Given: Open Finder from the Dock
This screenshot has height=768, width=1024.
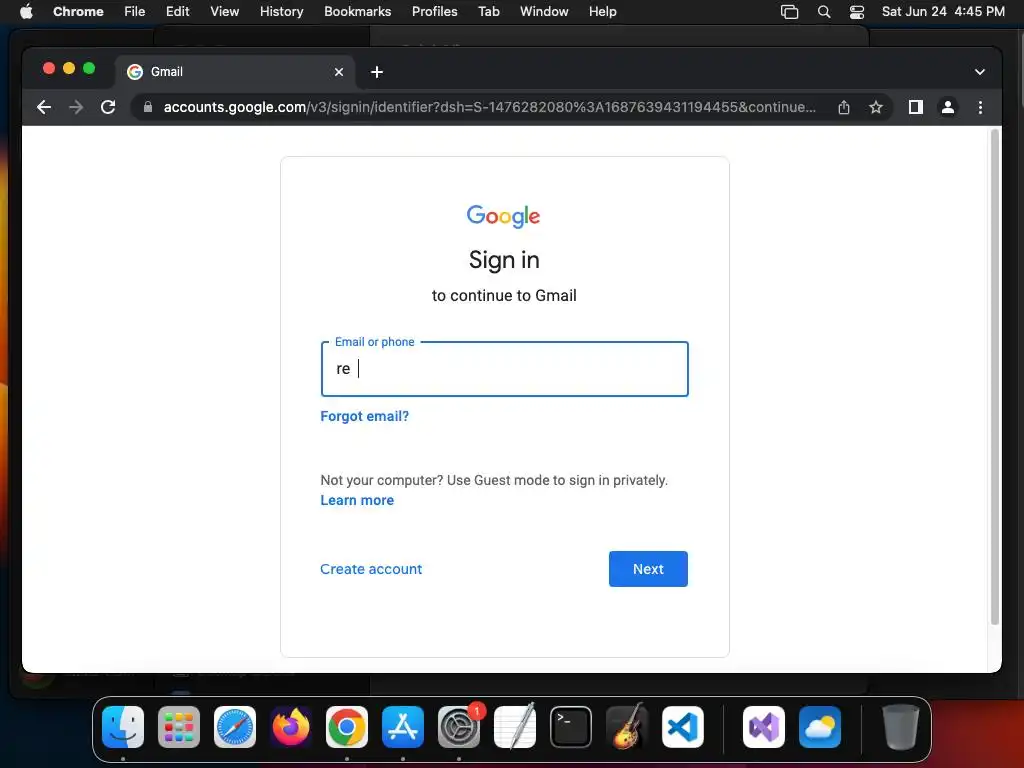Looking at the screenshot, I should (123, 727).
